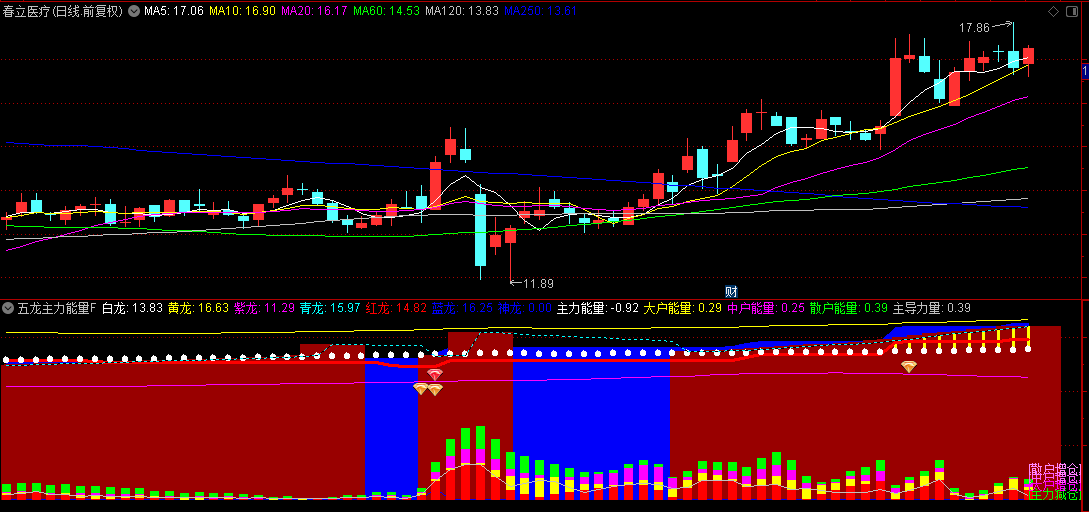Click the MA60: 14.53 label

click(x=386, y=11)
